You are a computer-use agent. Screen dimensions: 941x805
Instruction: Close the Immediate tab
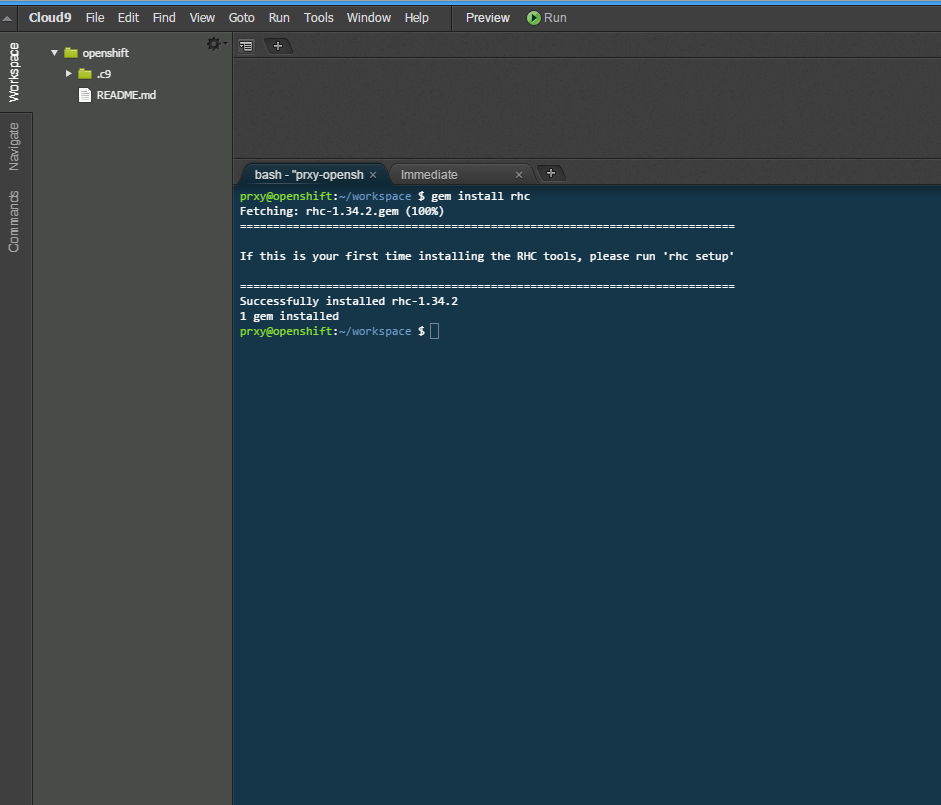519,175
